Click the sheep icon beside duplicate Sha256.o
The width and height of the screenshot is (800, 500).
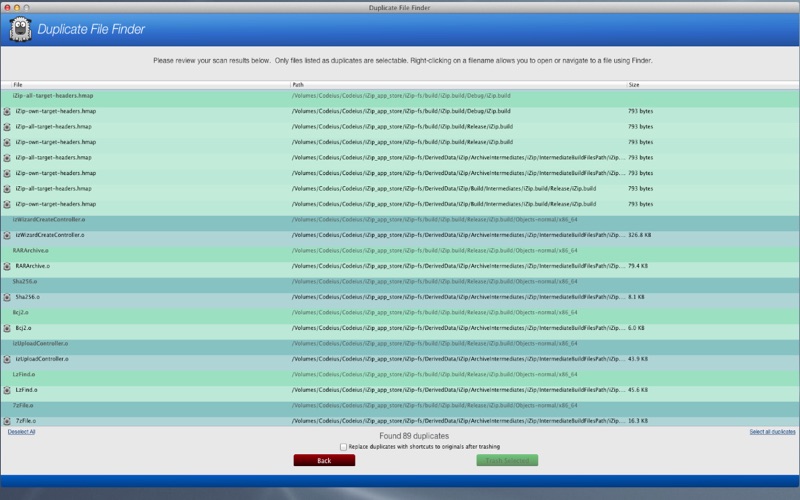[7, 297]
